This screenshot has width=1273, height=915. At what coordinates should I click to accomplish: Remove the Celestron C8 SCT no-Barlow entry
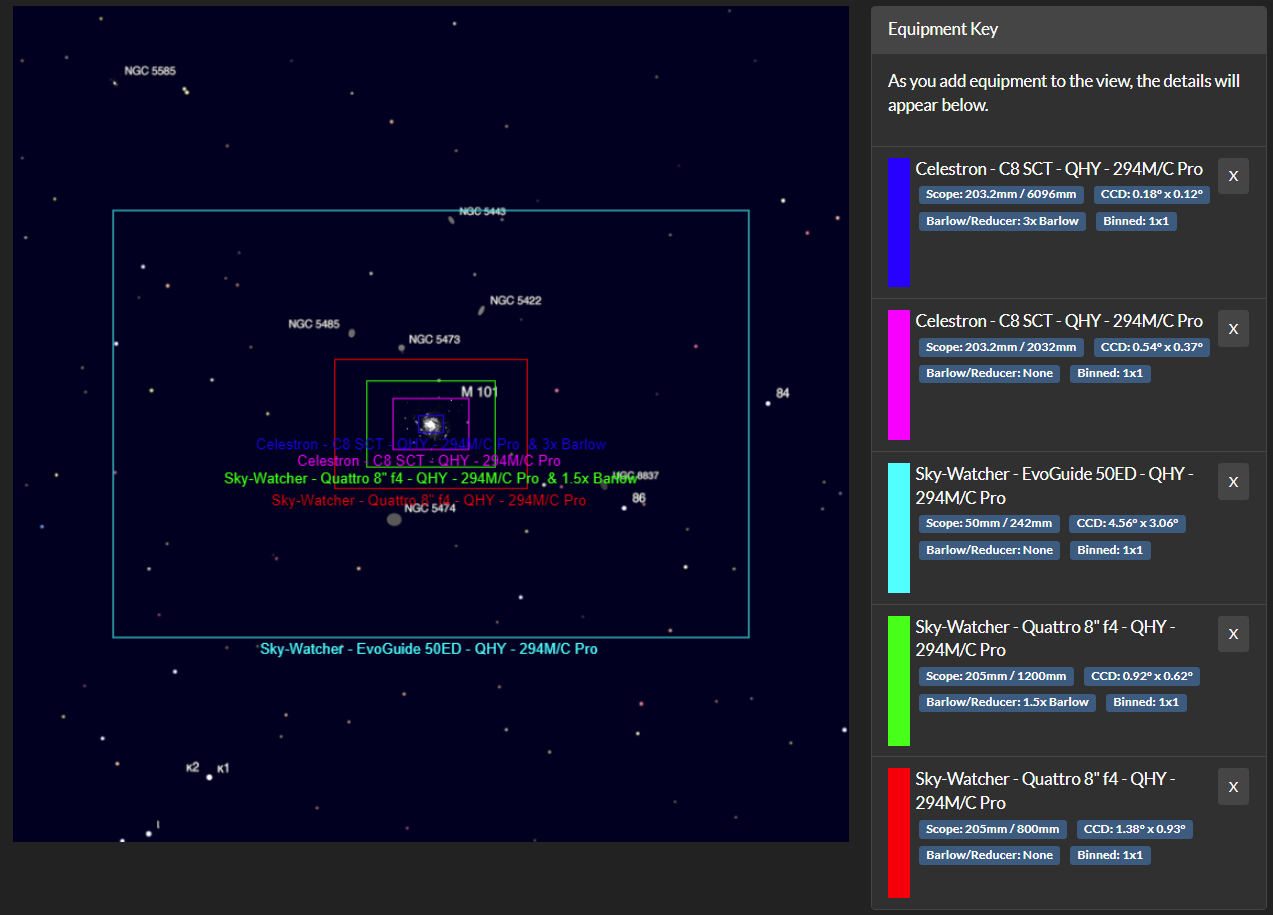click(1233, 328)
